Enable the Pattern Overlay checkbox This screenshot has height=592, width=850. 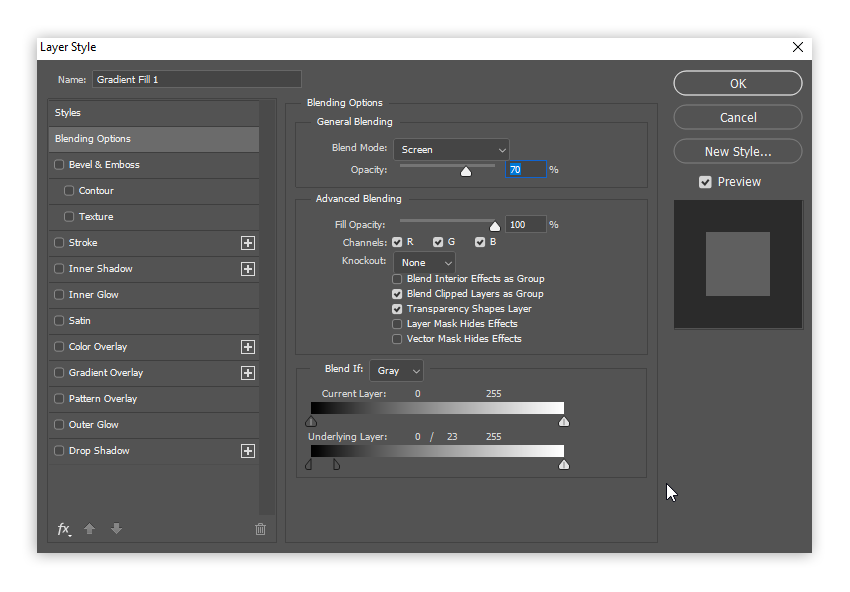point(59,398)
